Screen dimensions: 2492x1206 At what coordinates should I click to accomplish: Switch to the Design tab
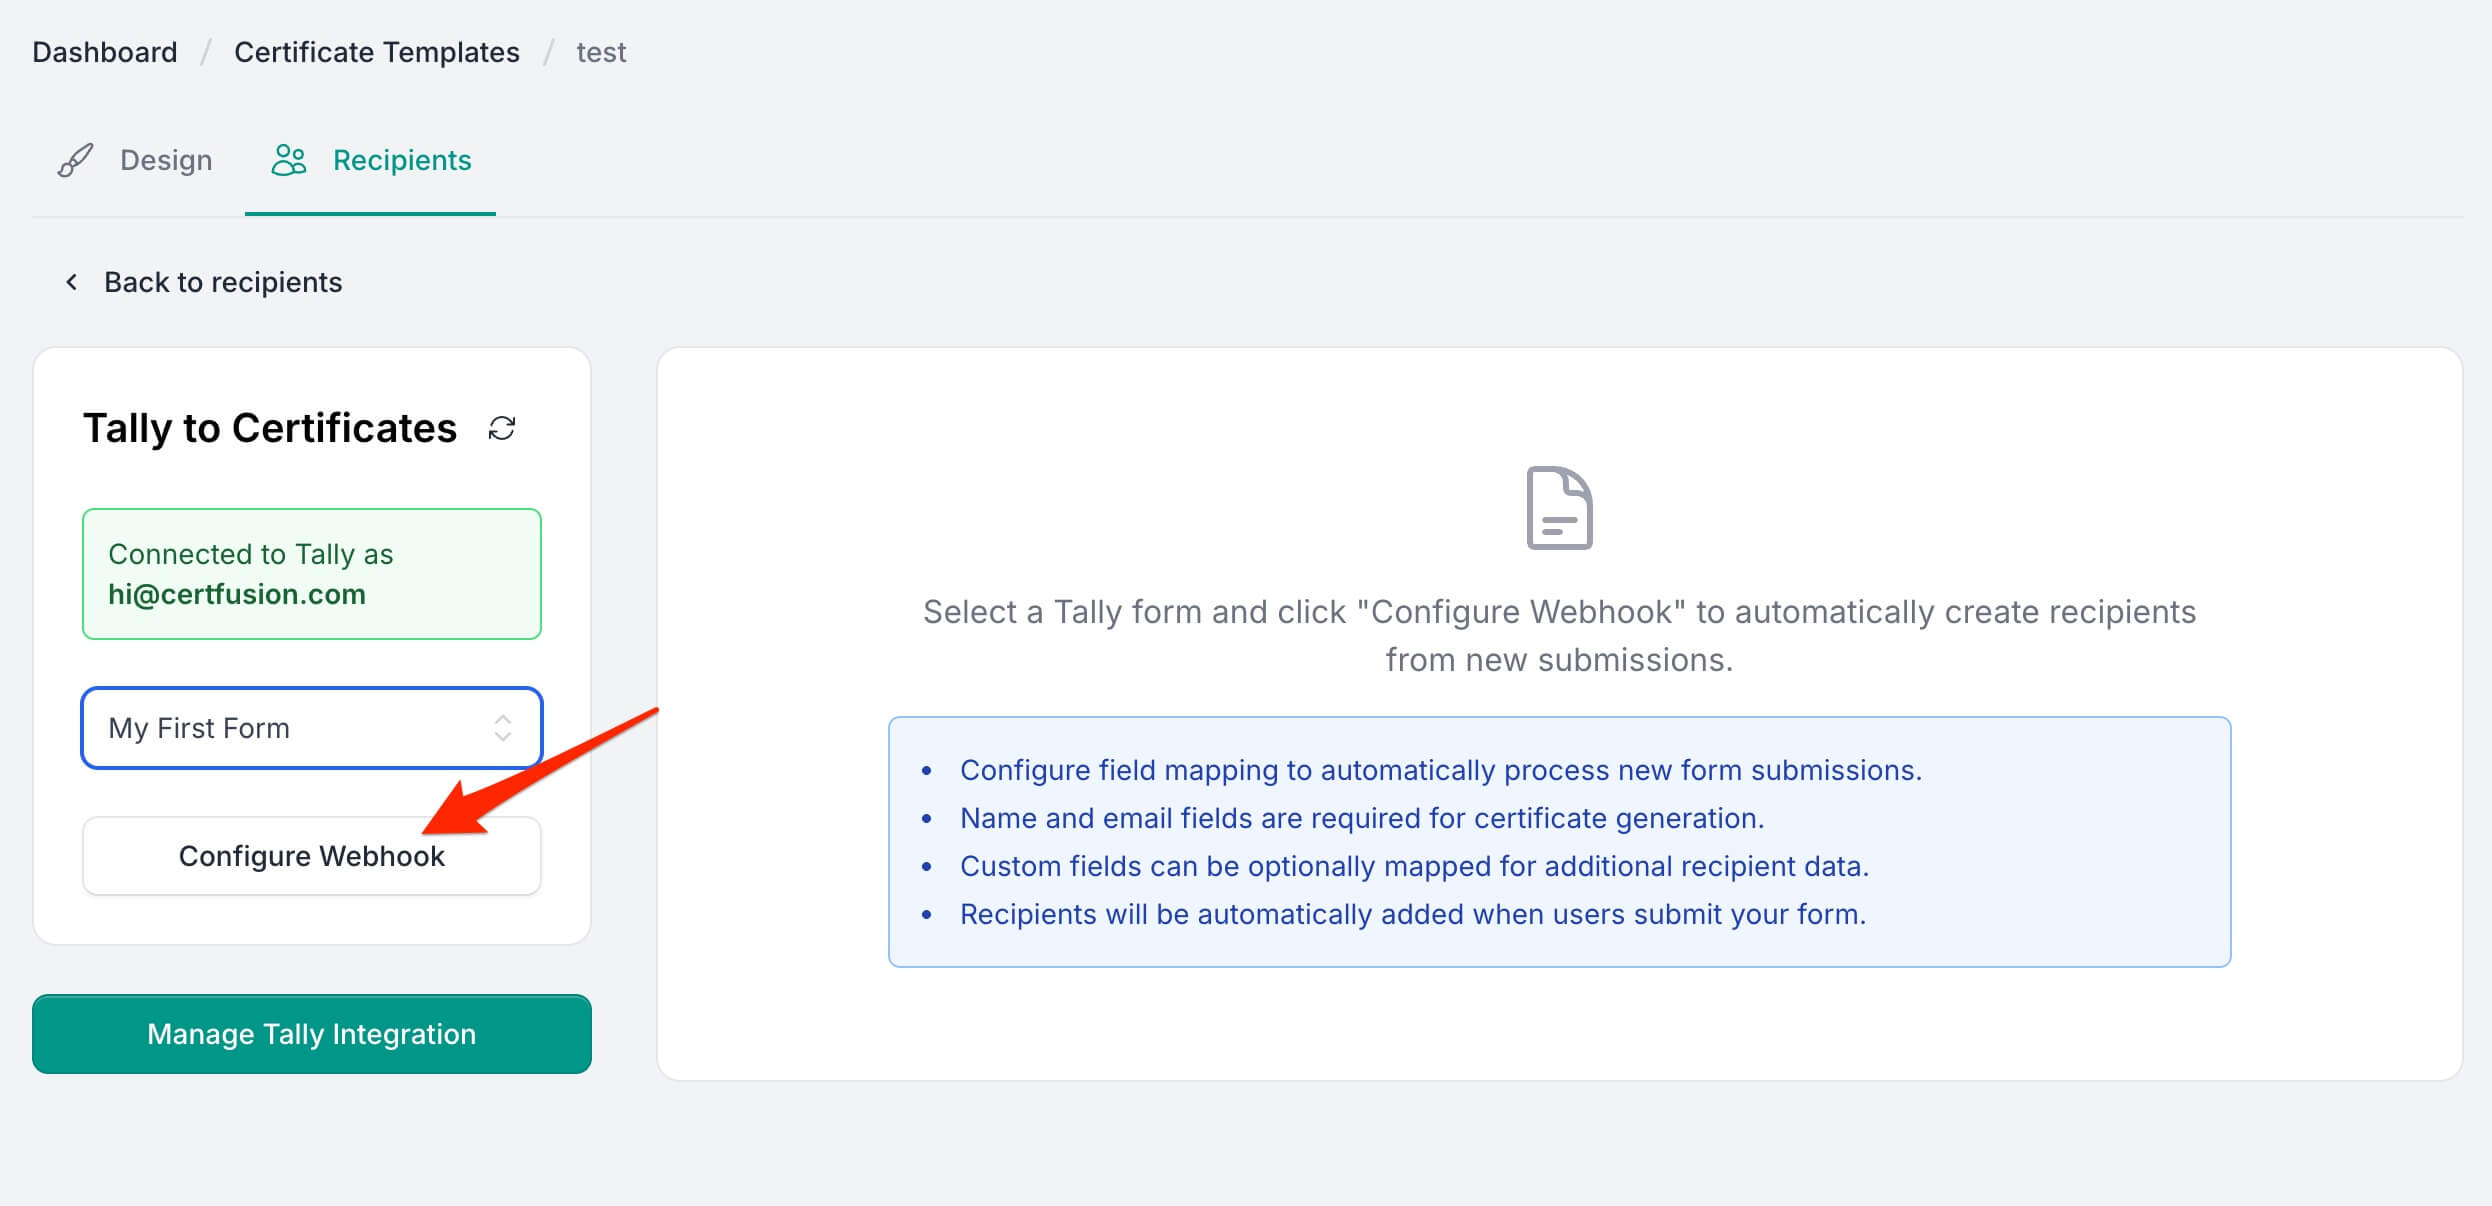click(165, 160)
